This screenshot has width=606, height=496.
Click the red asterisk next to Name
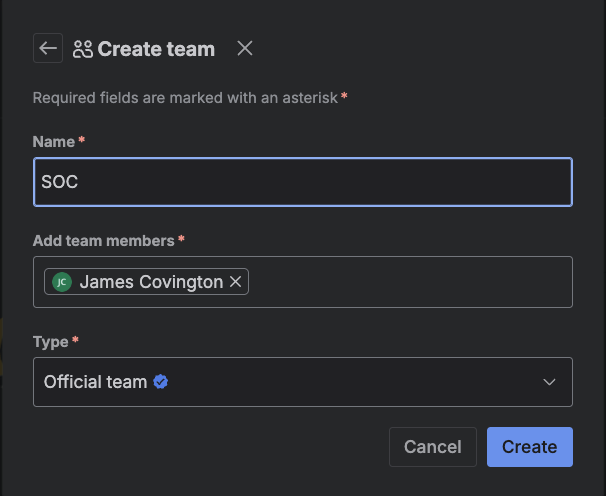(82, 141)
